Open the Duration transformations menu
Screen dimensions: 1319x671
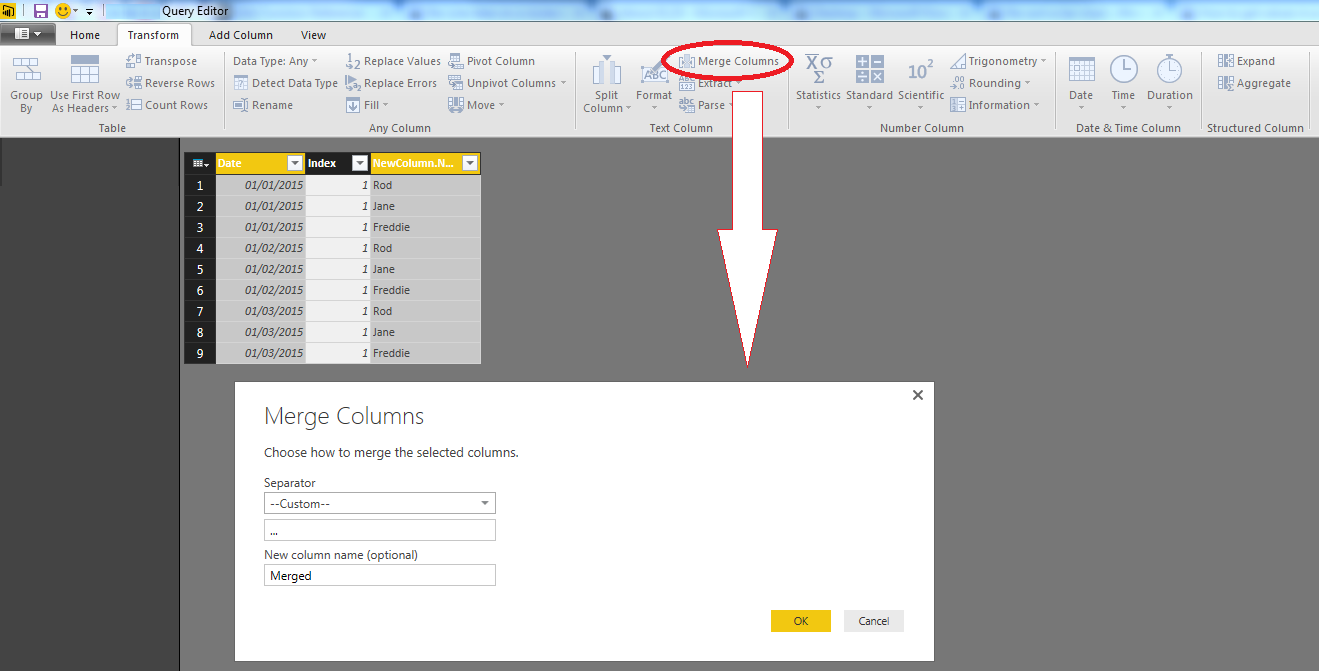1169,82
